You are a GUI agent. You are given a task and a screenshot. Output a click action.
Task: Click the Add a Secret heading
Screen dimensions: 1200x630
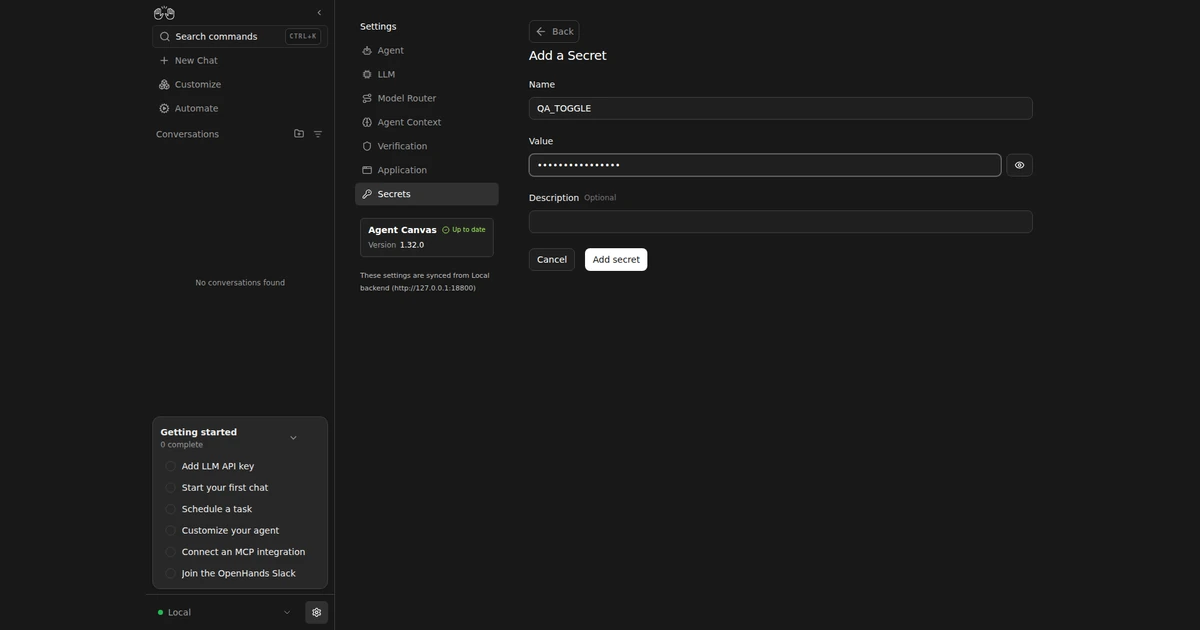point(568,56)
